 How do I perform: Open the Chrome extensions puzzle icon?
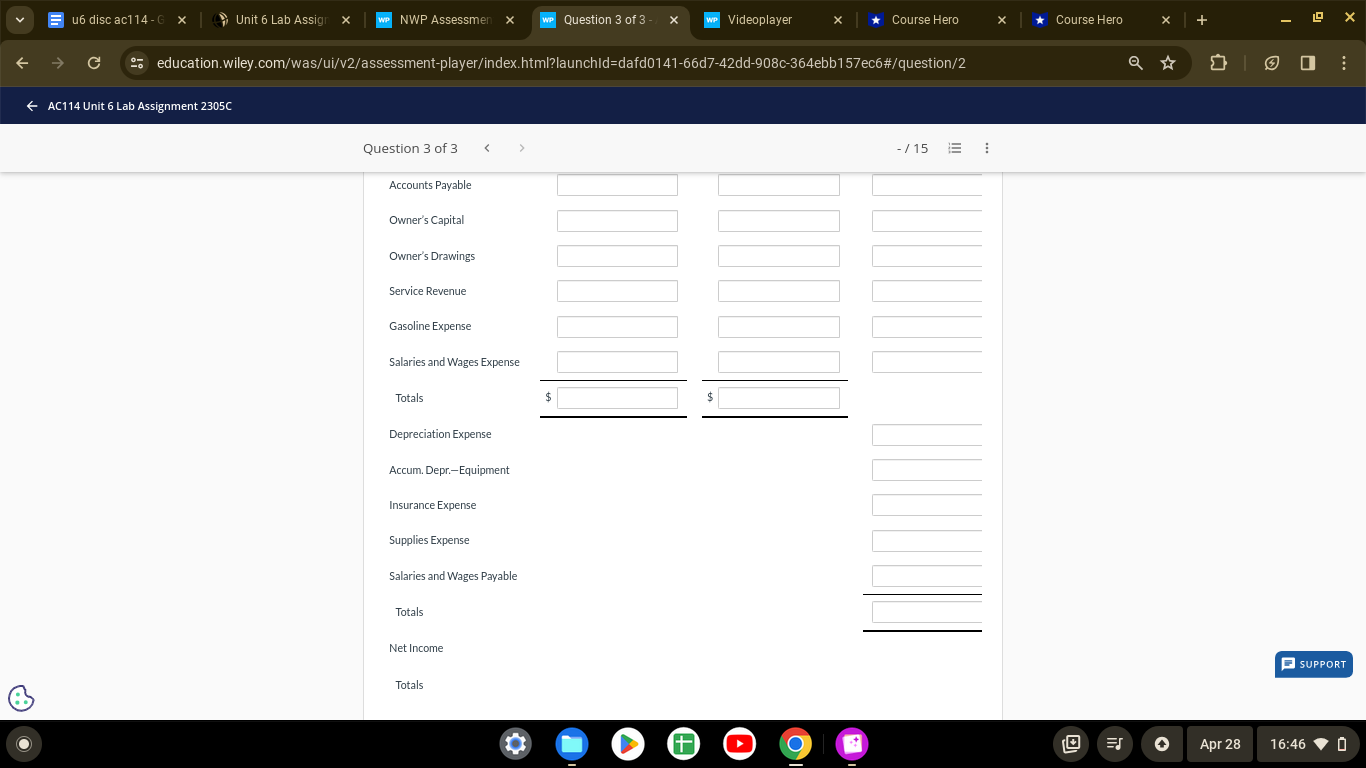pyautogui.click(x=1218, y=63)
